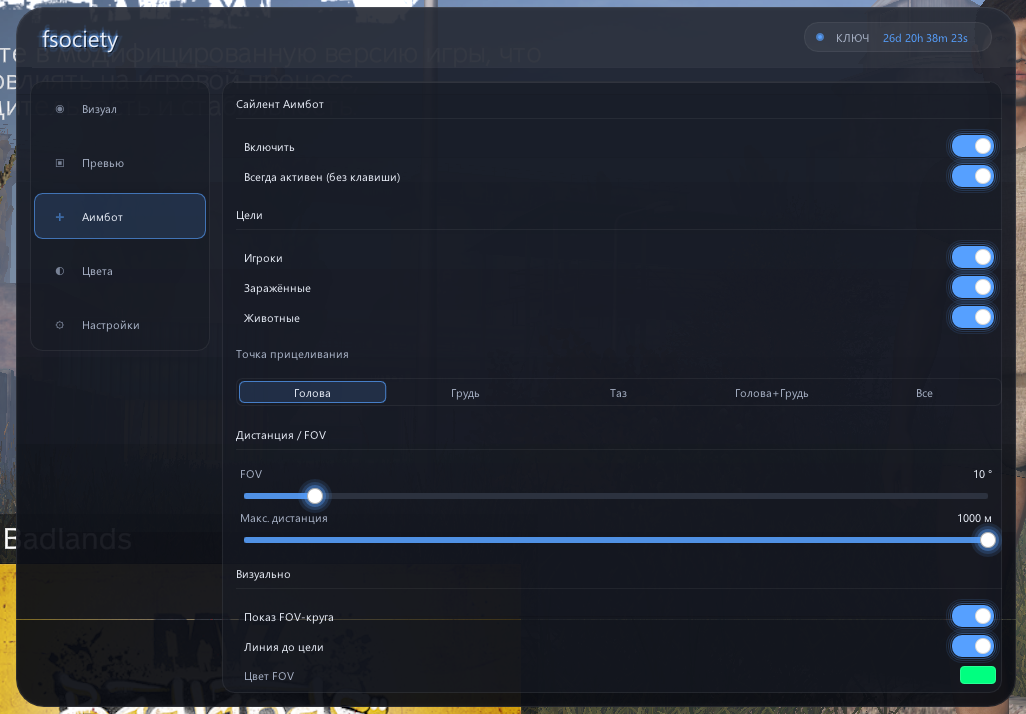
Task: Click the fsociety title text
Action: 80,39
